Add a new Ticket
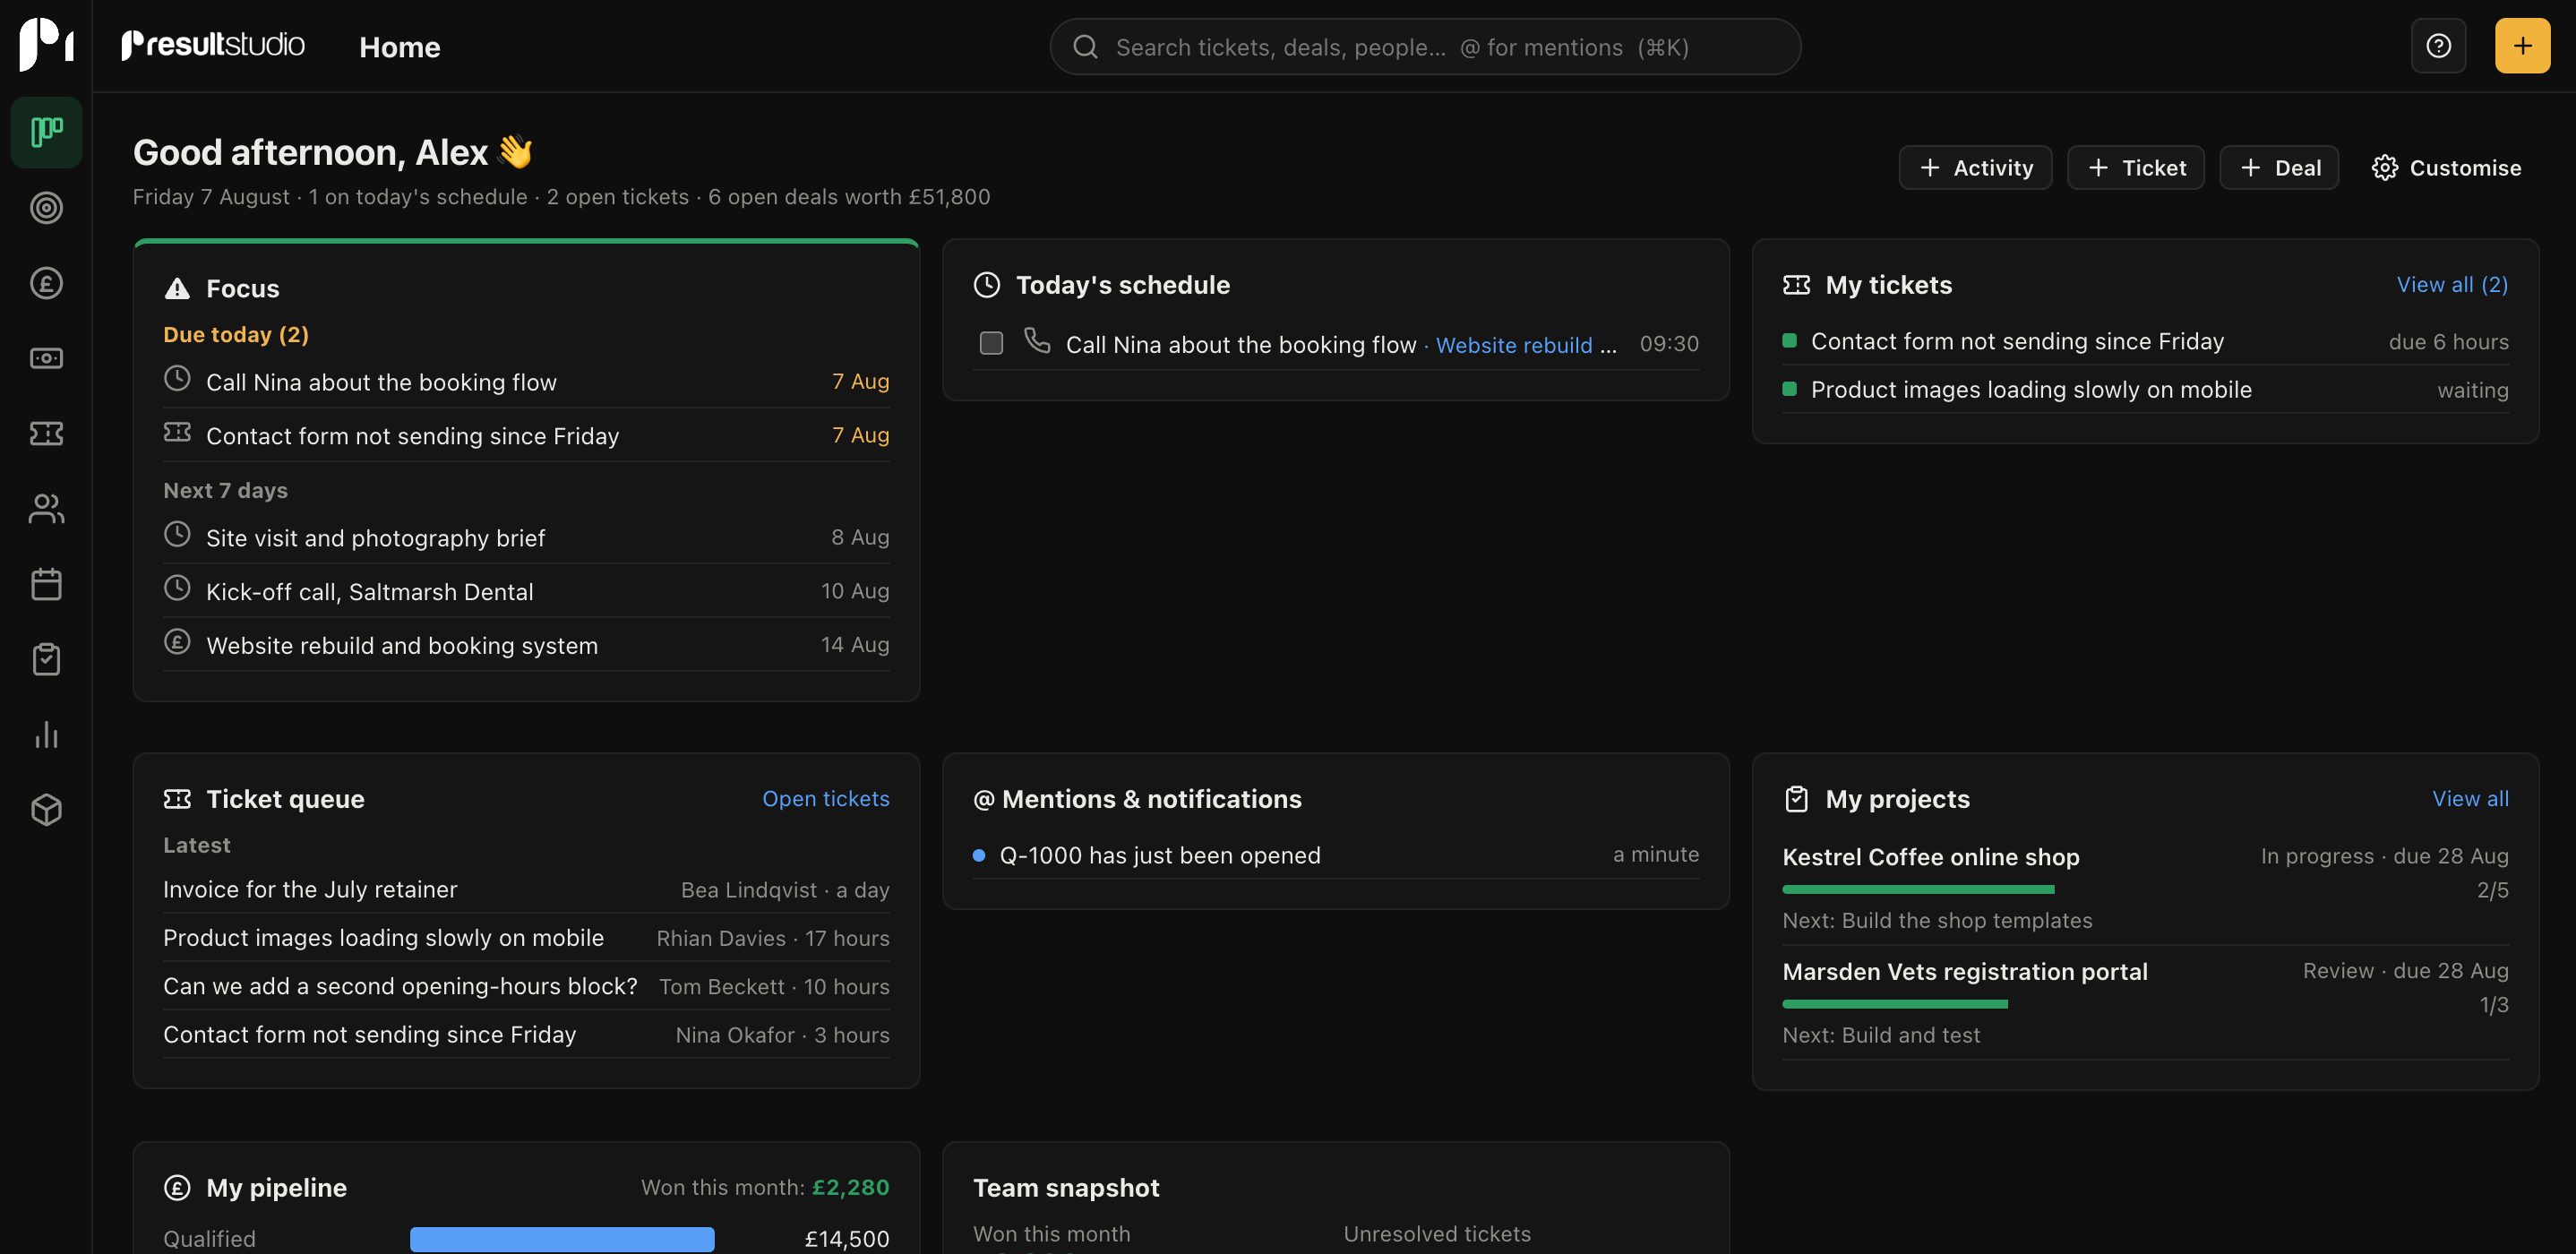The width and height of the screenshot is (2576, 1254). click(2135, 168)
